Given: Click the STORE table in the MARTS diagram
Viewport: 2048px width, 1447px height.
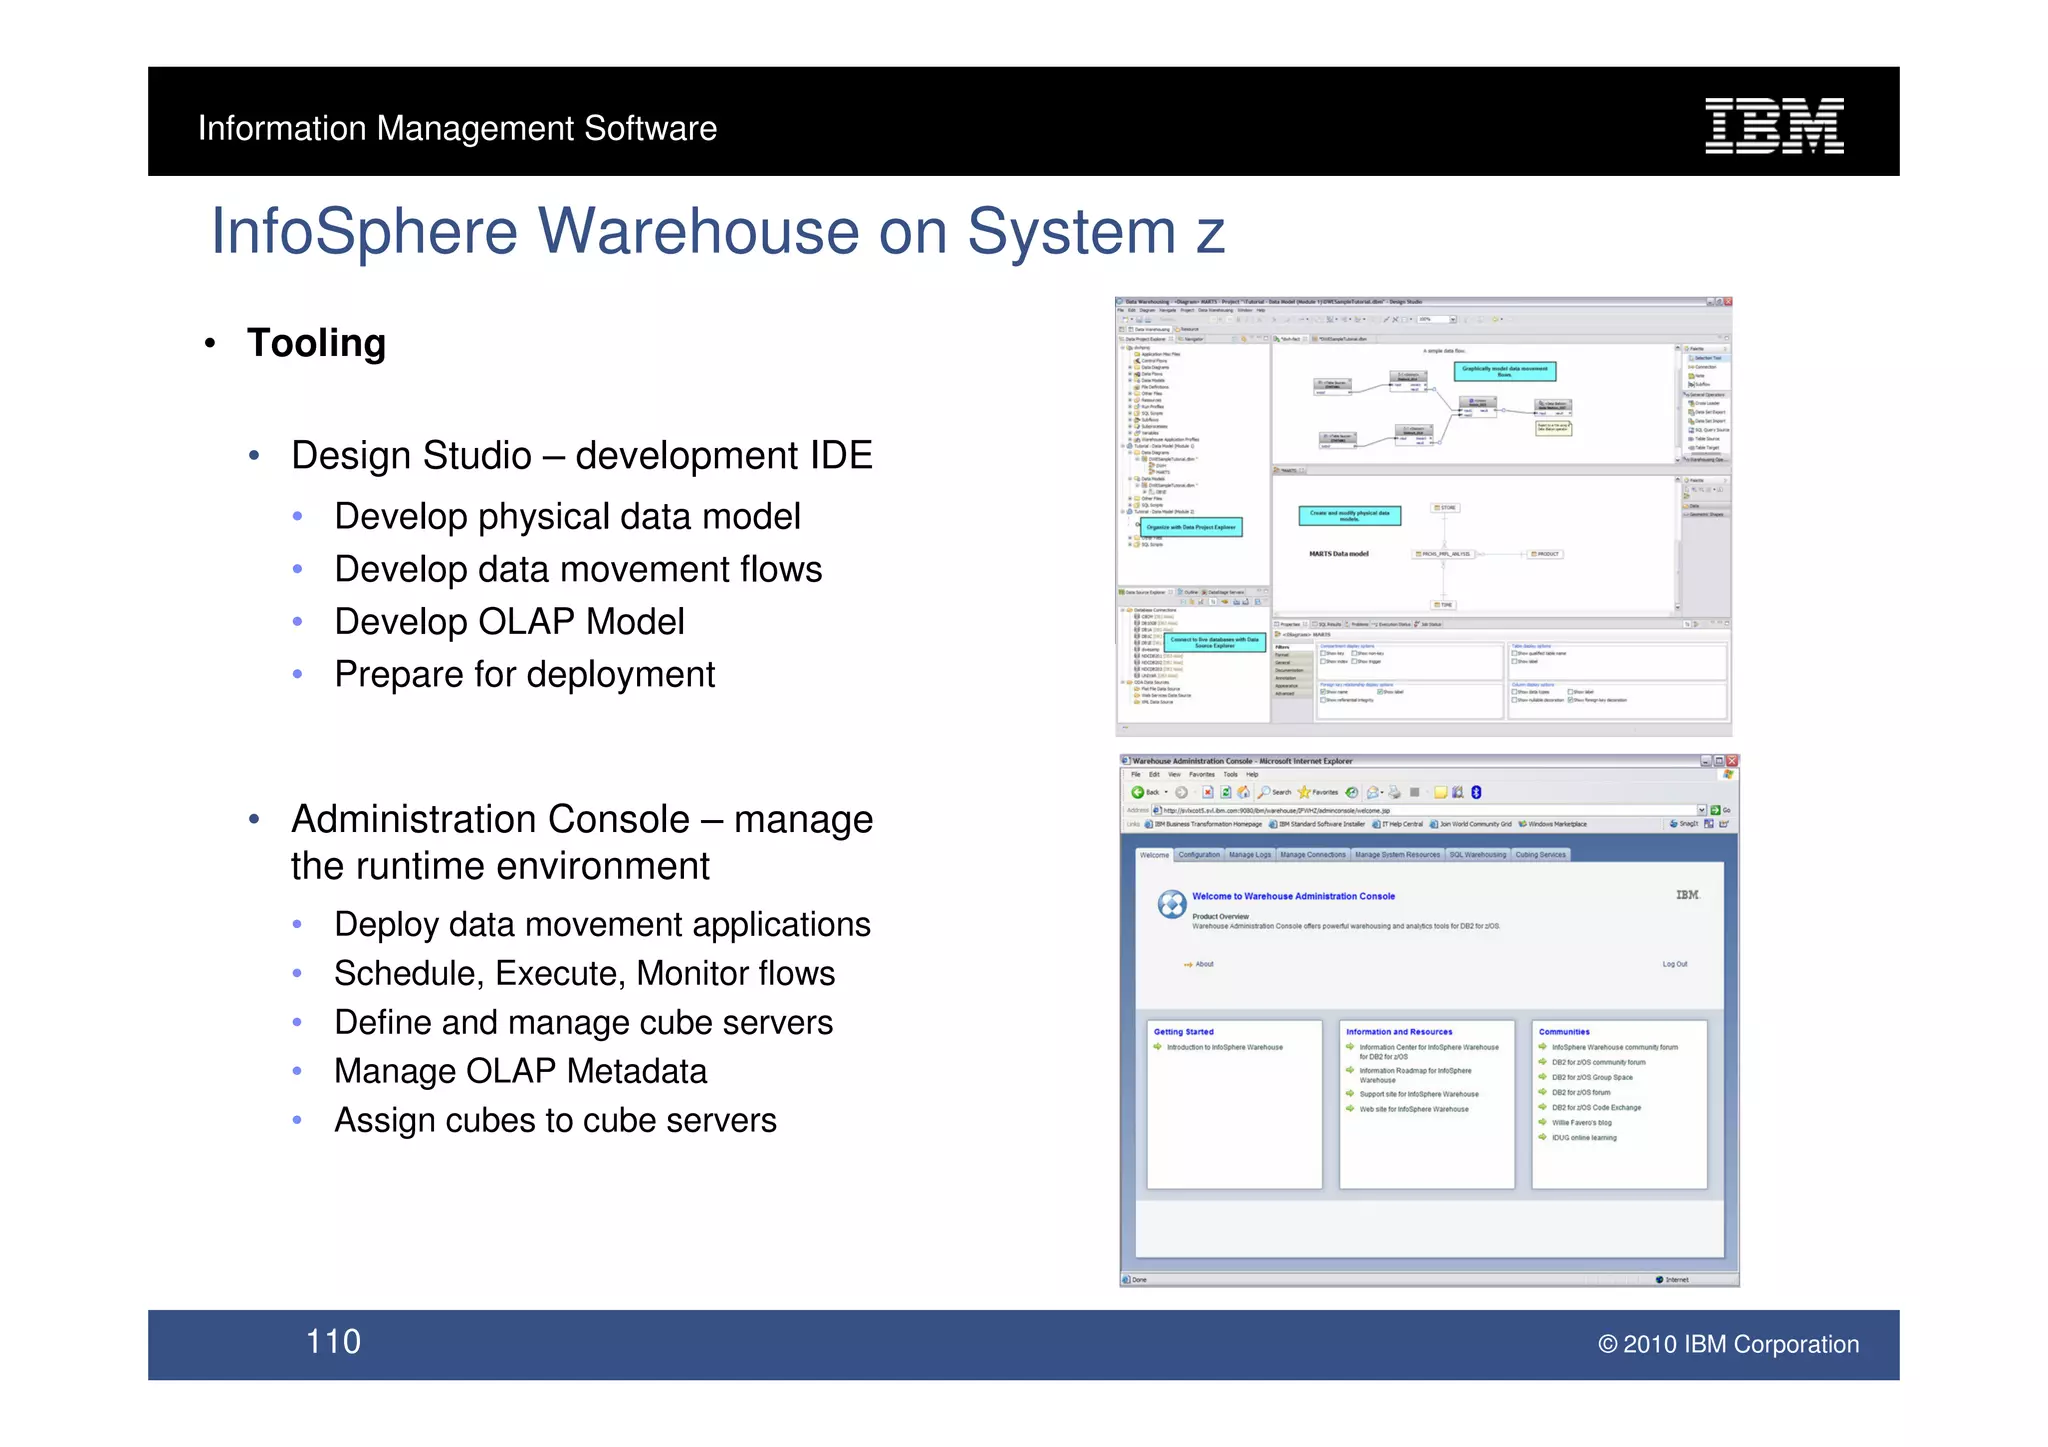Looking at the screenshot, I should (x=1446, y=508).
